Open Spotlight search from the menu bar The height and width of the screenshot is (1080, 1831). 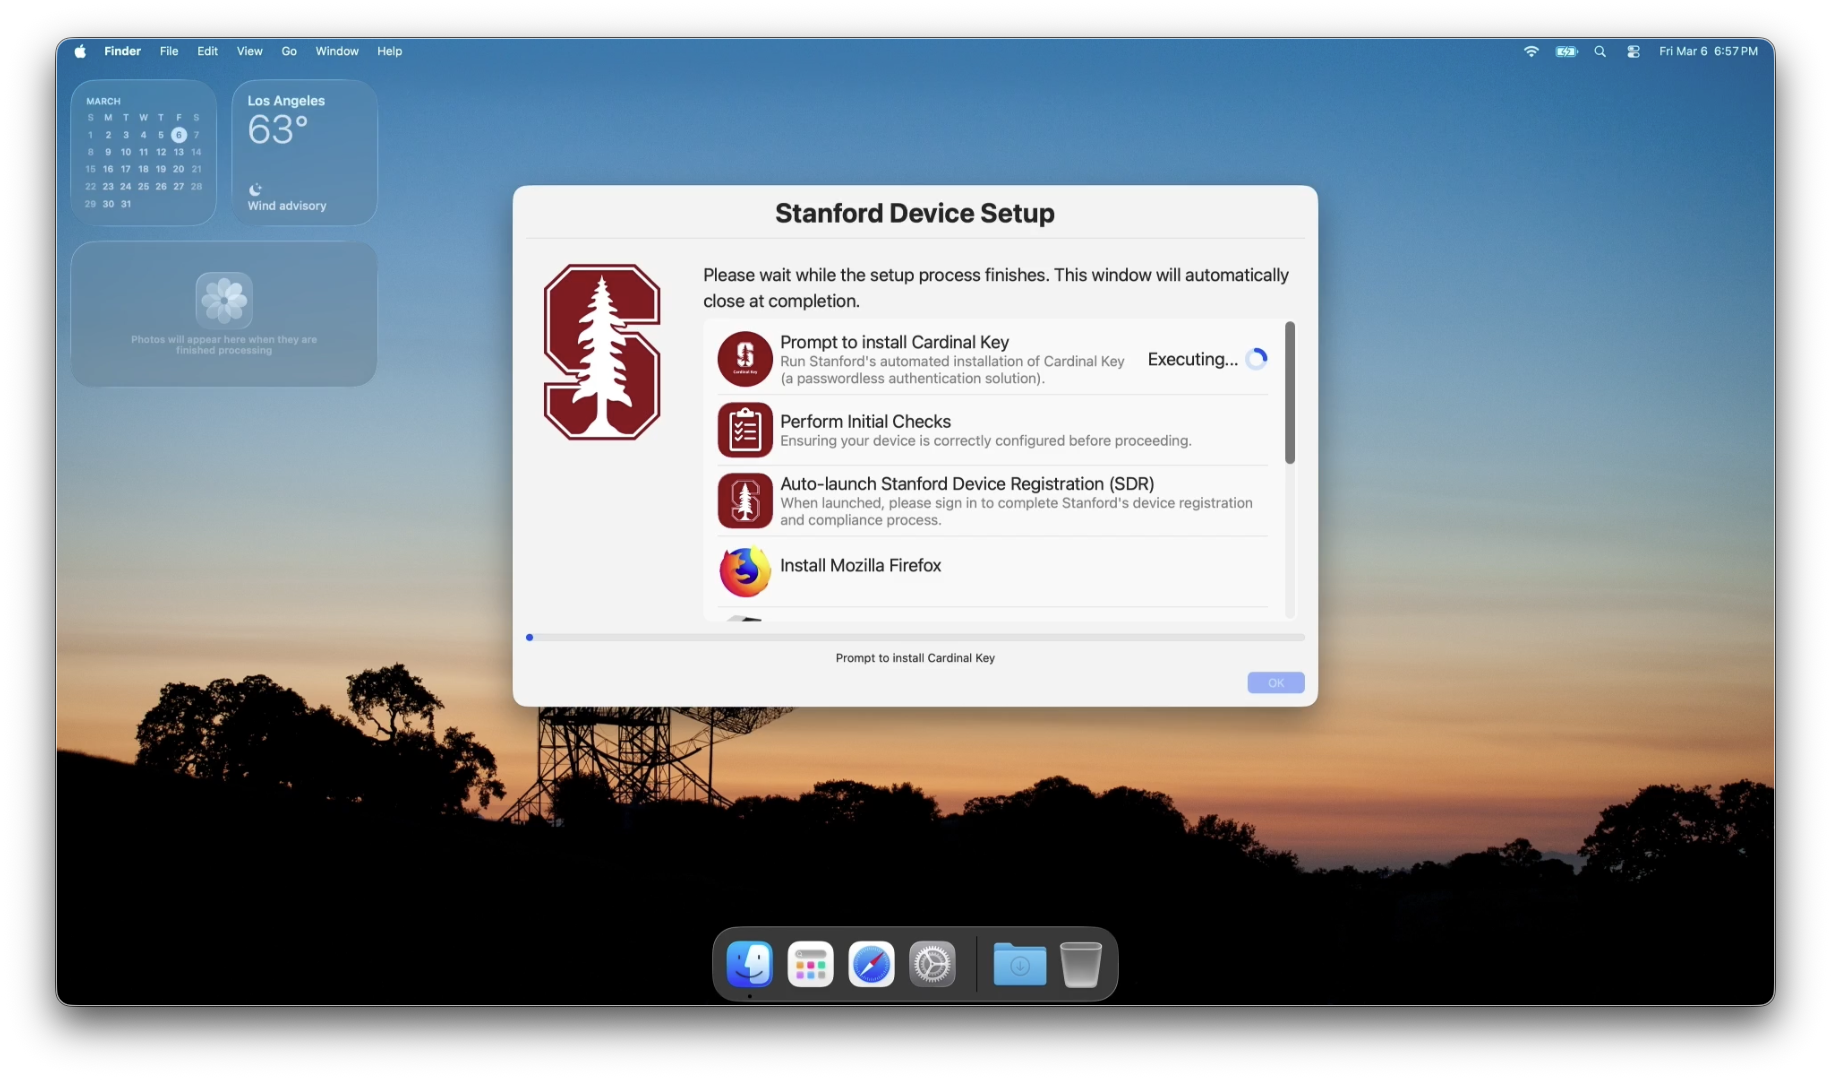1599,51
